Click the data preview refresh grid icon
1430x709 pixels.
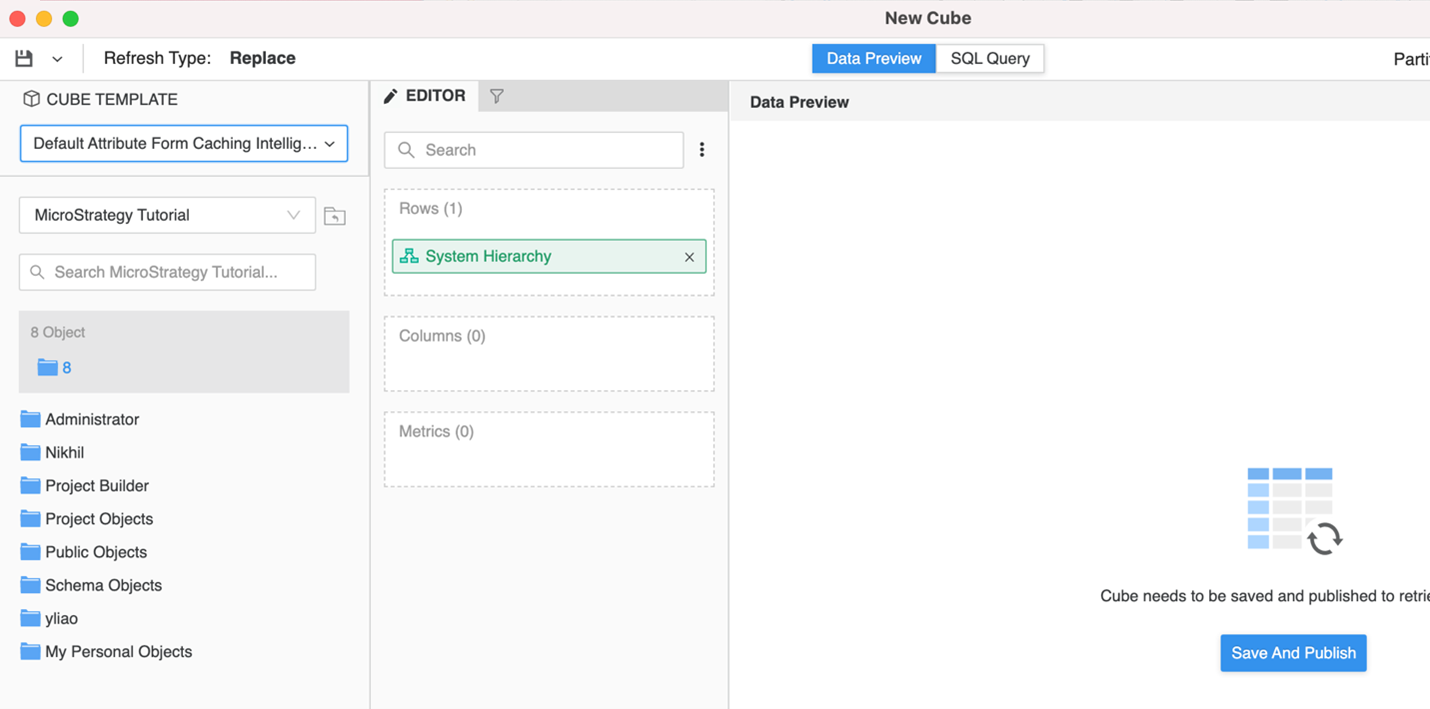point(1294,510)
